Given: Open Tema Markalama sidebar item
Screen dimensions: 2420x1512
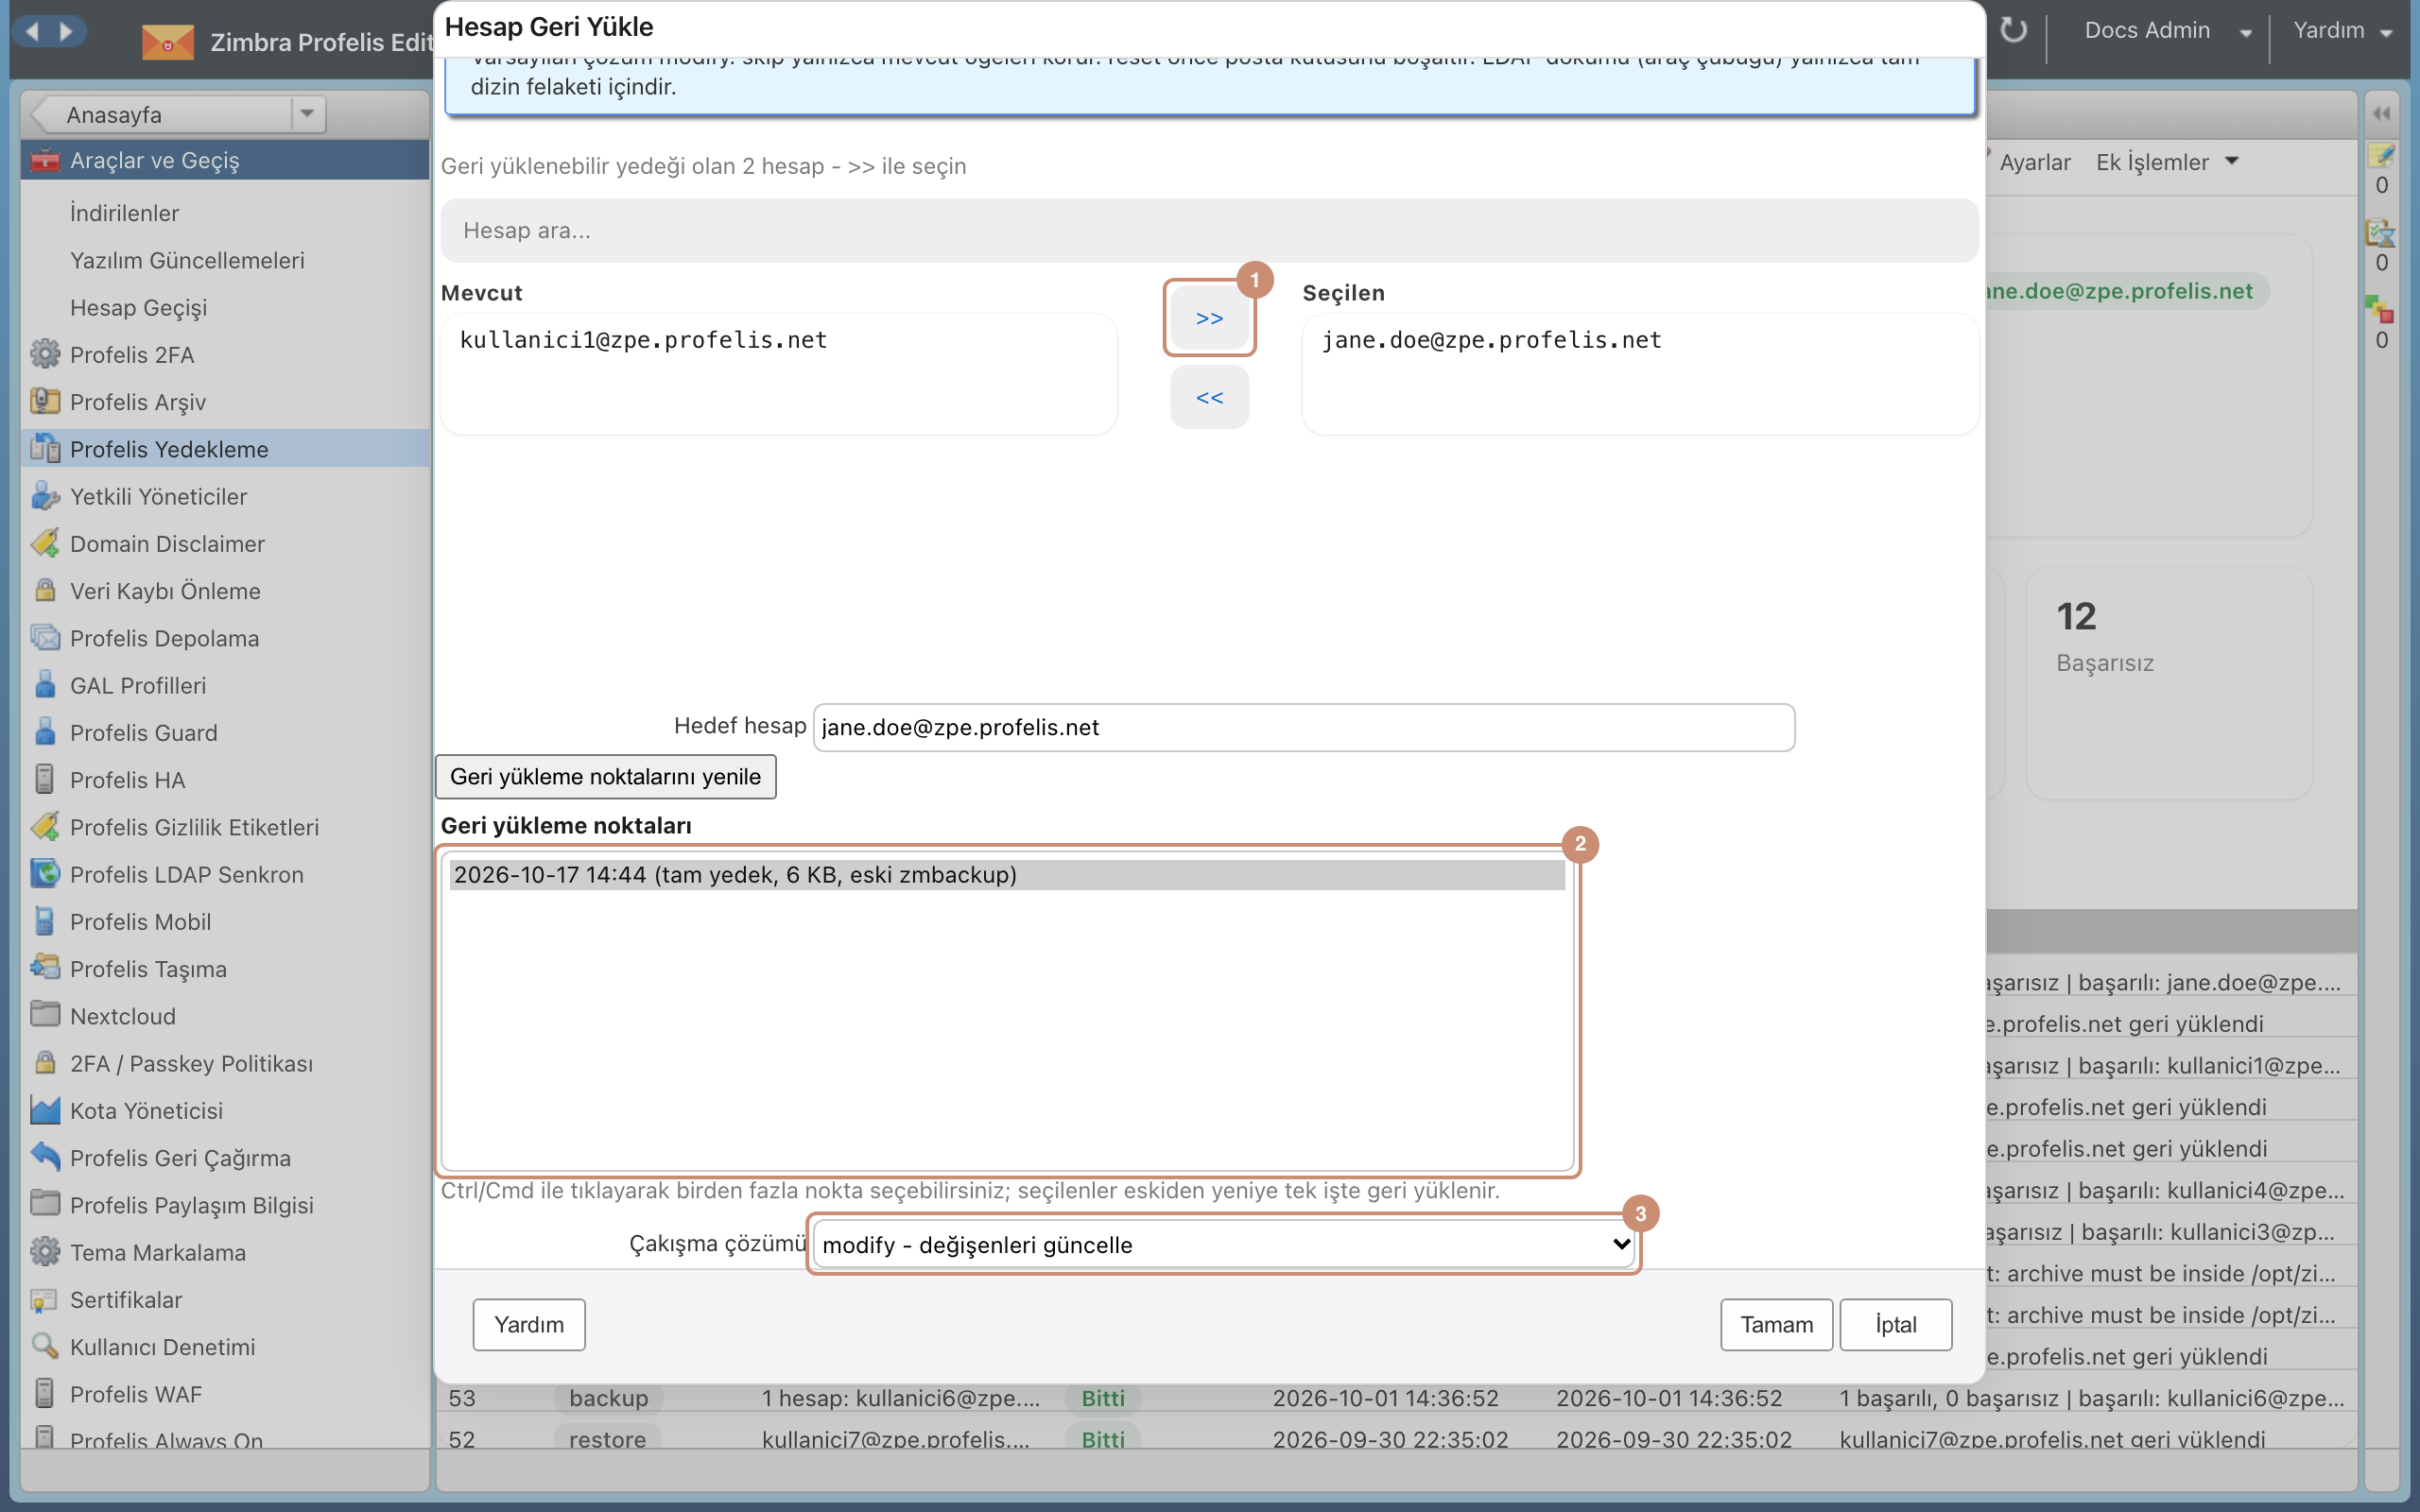Looking at the screenshot, I should pyautogui.click(x=157, y=1252).
